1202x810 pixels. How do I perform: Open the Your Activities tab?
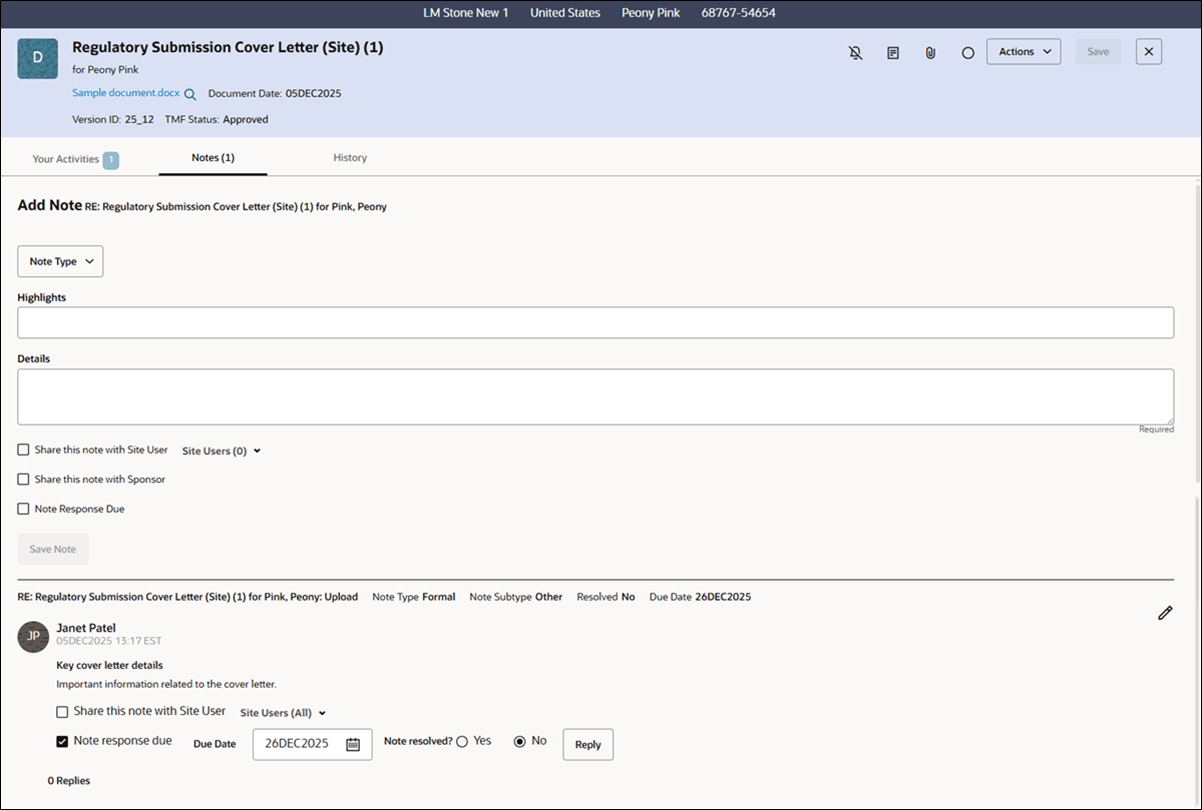pyautogui.click(x=66, y=158)
